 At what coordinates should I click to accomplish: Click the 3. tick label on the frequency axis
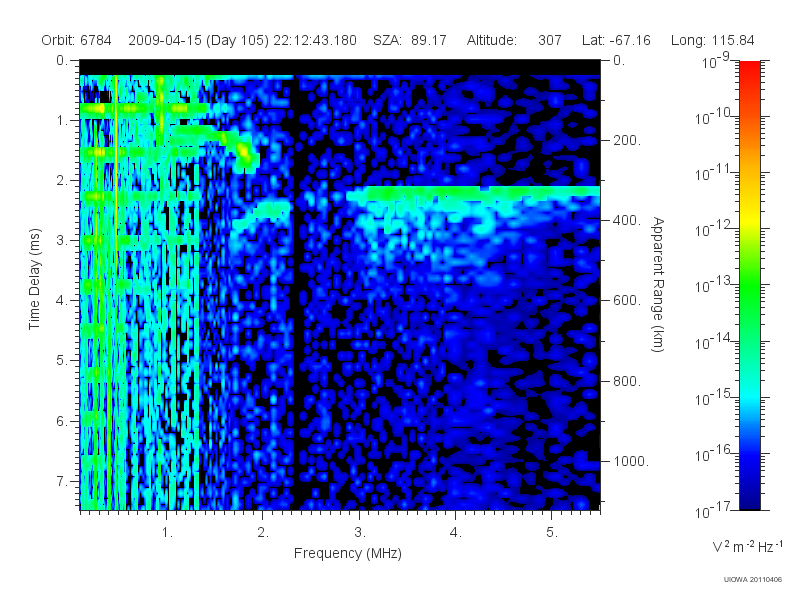[x=360, y=533]
